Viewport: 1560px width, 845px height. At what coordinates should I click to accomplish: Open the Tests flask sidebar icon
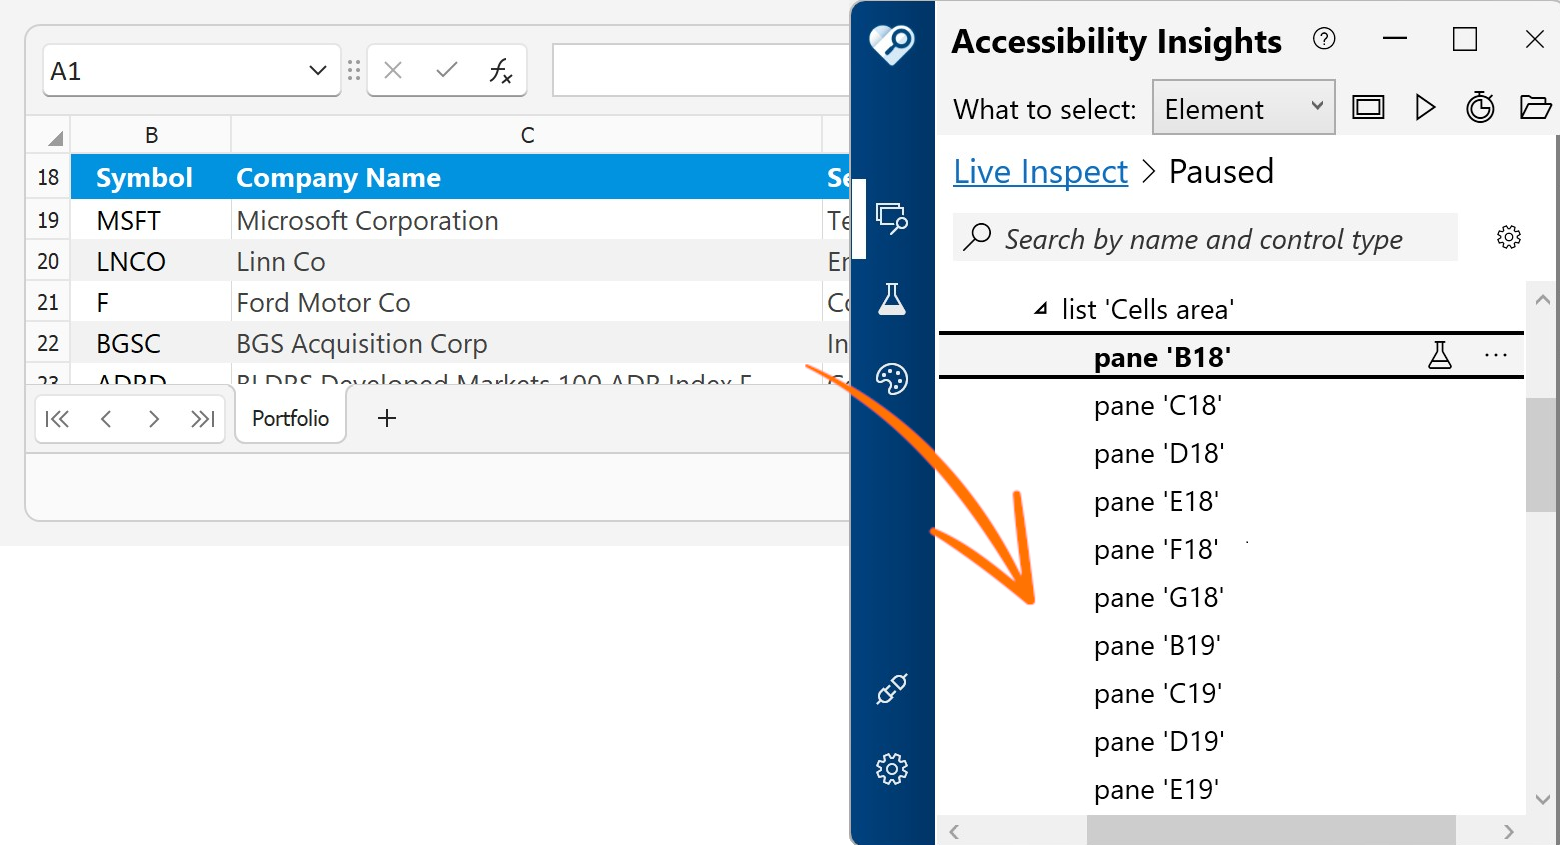(x=891, y=299)
